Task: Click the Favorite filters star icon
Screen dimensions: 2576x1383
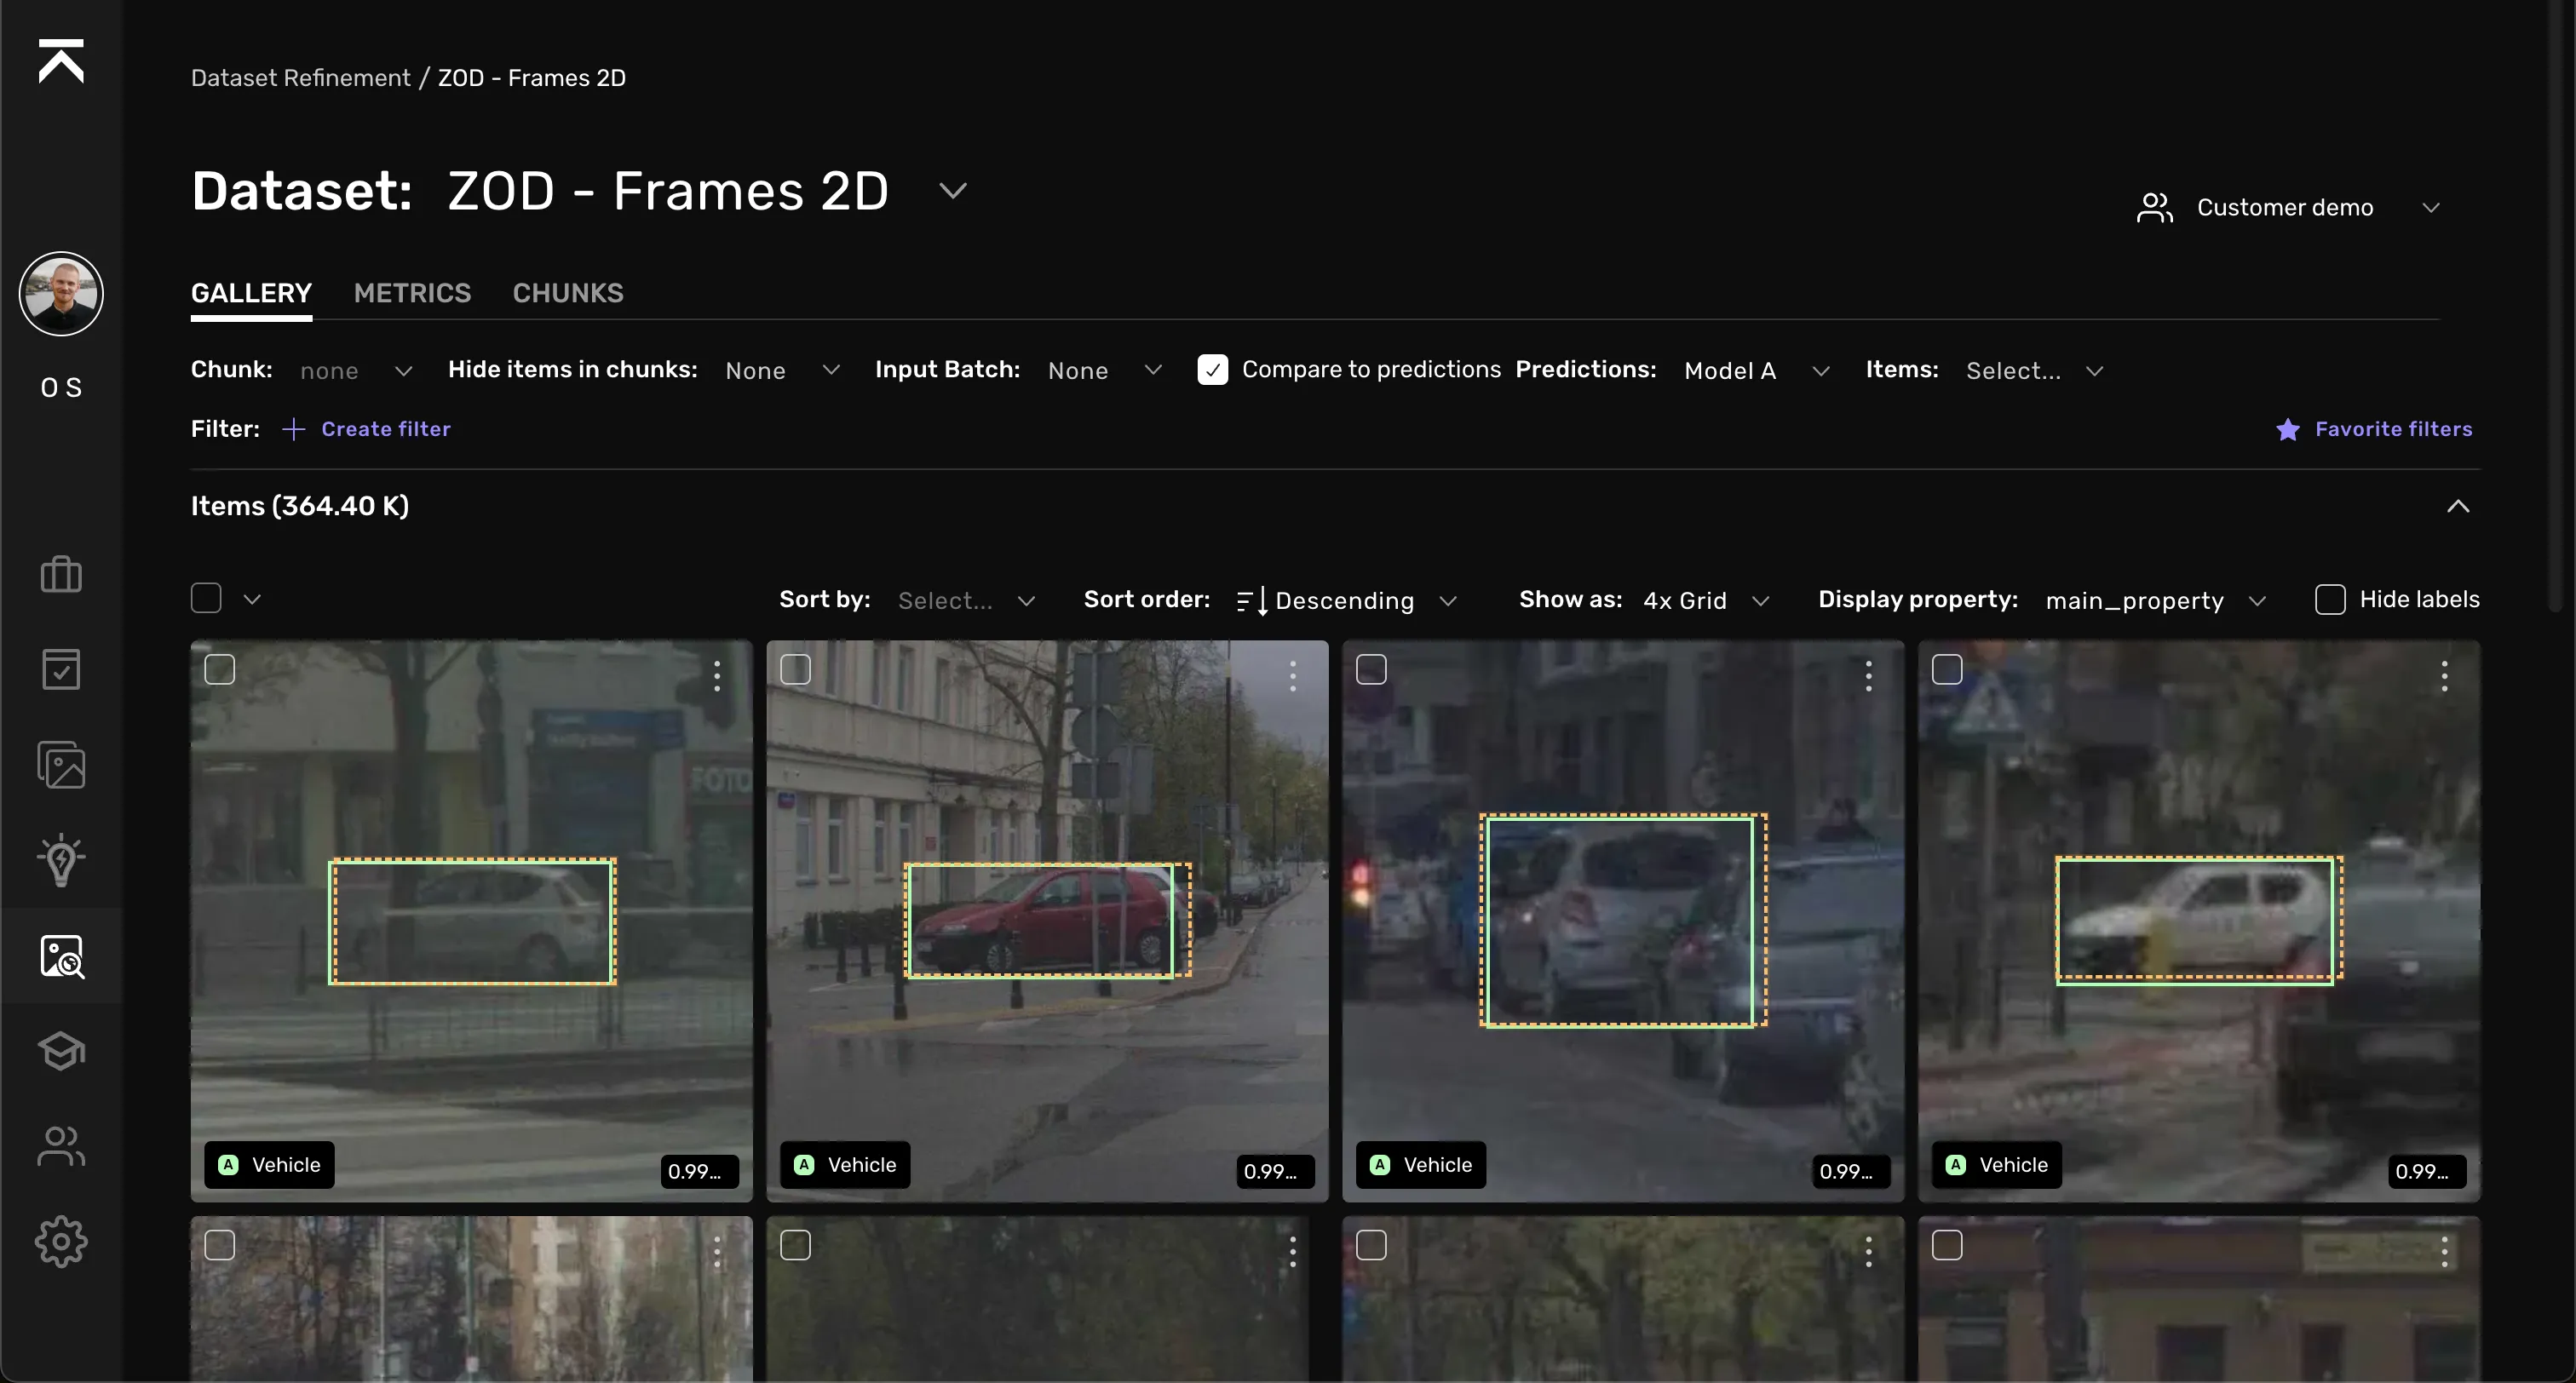Action: click(2287, 429)
